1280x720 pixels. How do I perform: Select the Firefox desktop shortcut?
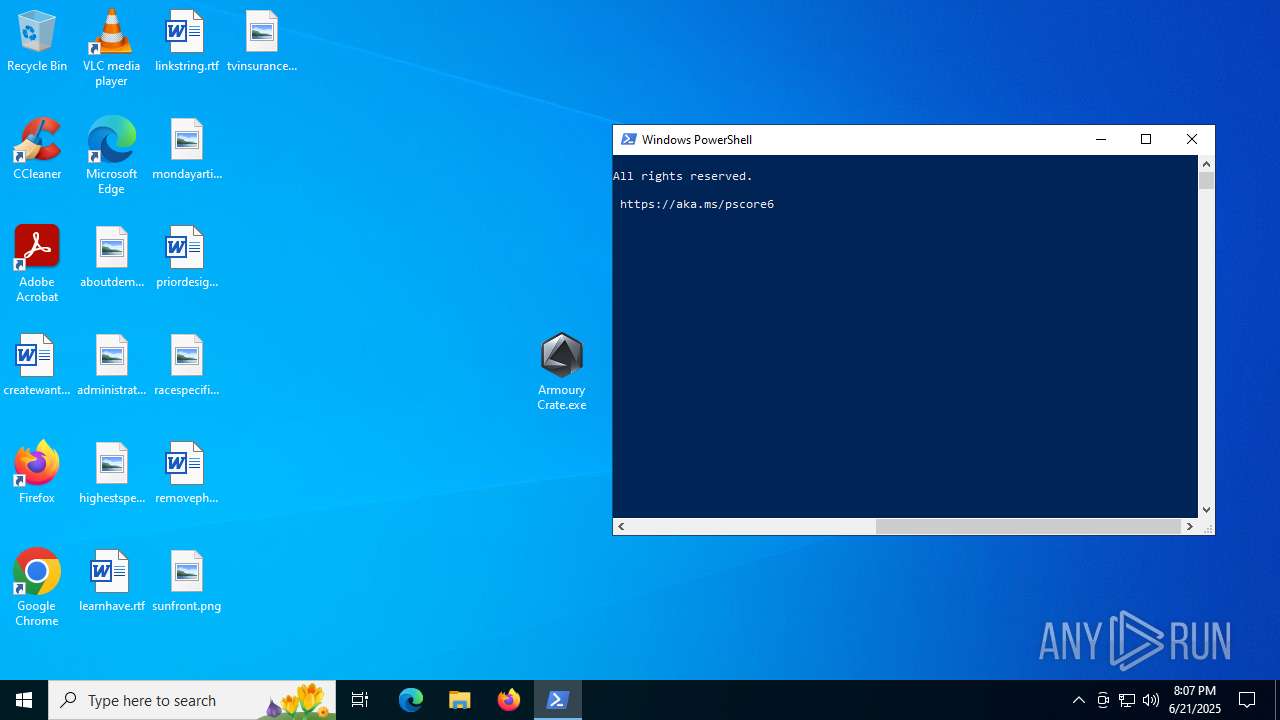[x=37, y=474]
